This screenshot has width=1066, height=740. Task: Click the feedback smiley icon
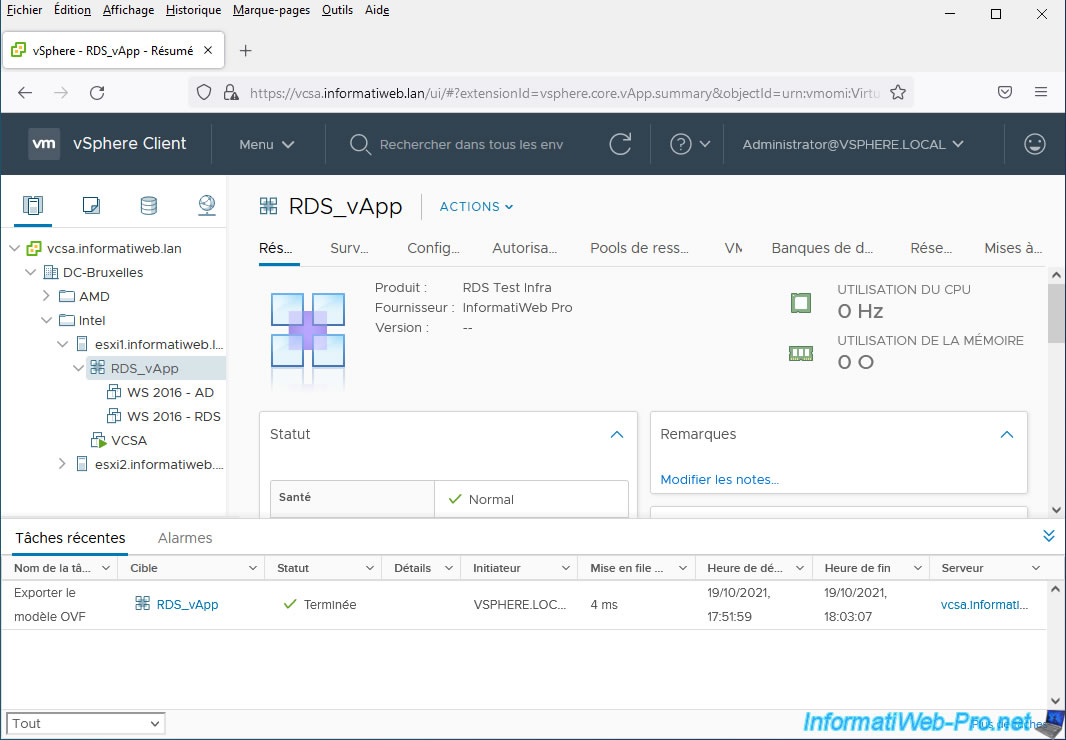click(1035, 144)
